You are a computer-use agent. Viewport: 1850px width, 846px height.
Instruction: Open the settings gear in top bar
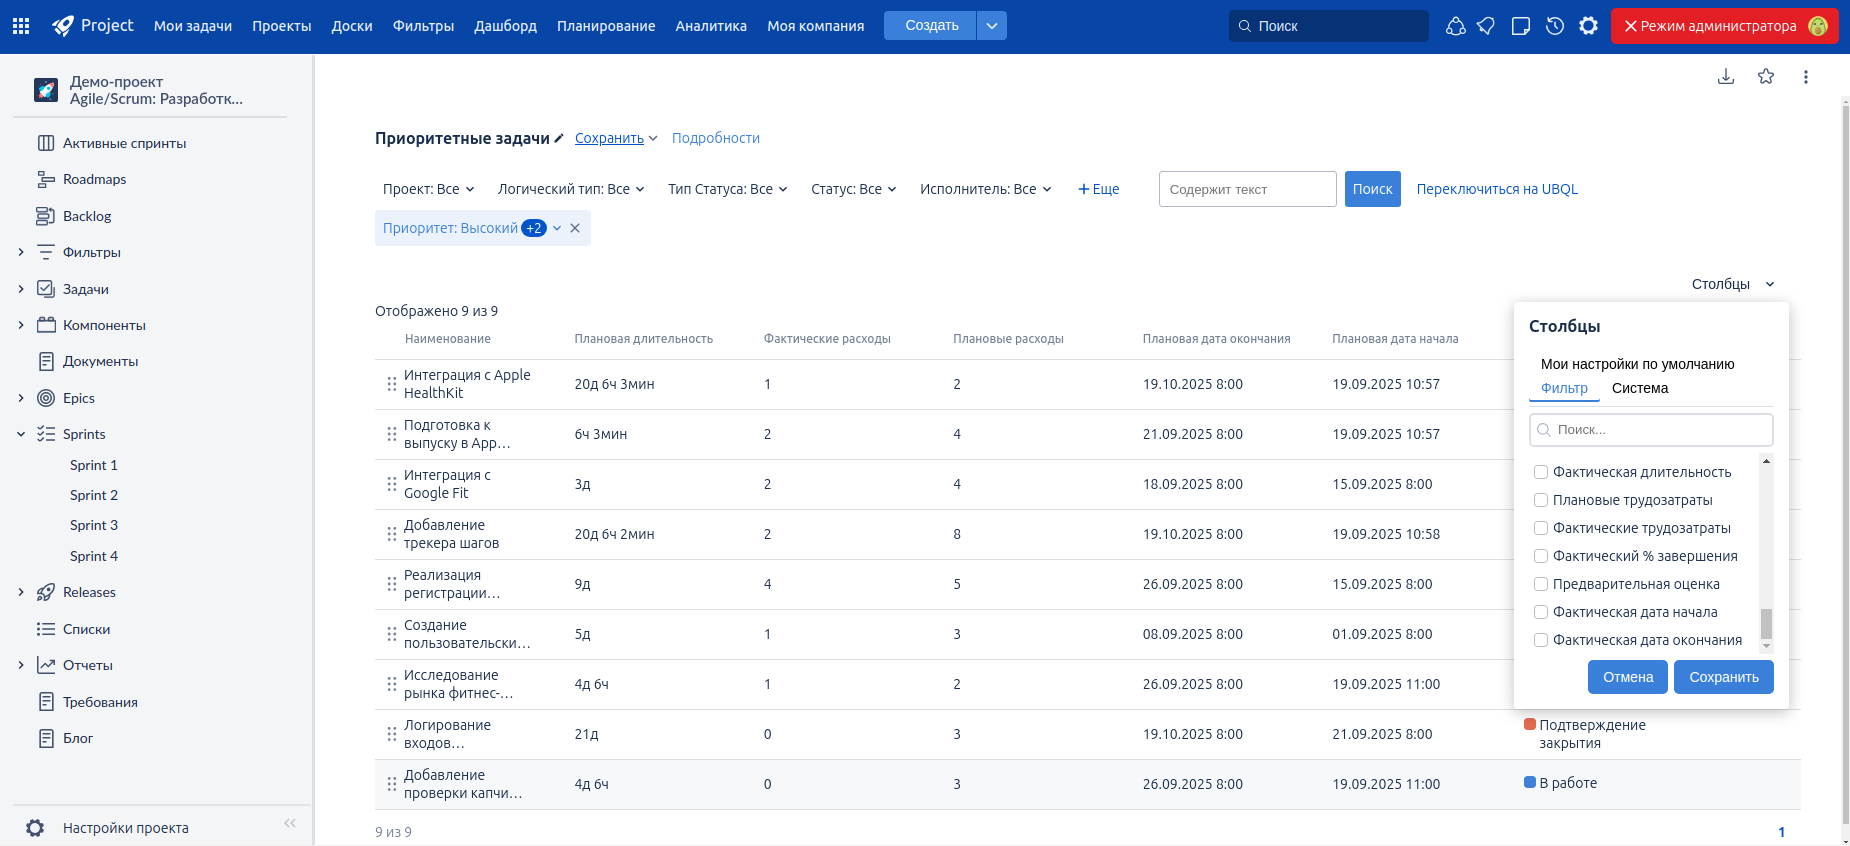[x=1588, y=26]
